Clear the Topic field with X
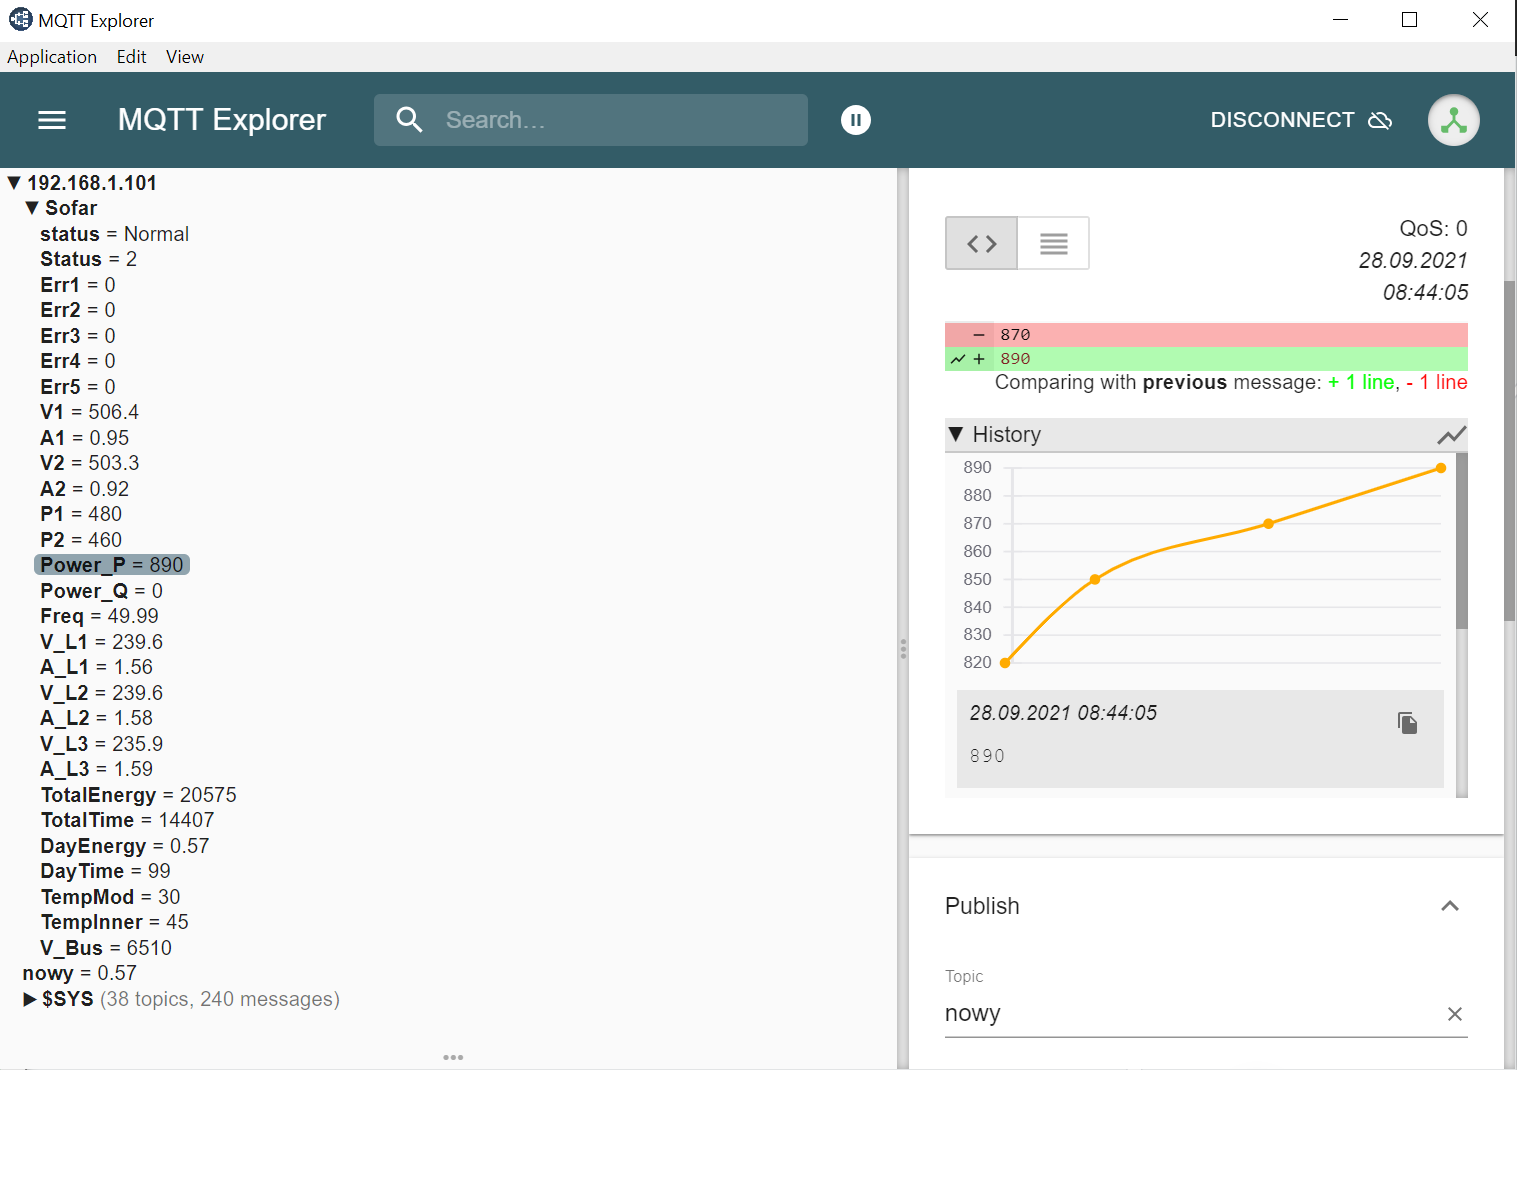Screen dimensions: 1517x1180 1455,1014
